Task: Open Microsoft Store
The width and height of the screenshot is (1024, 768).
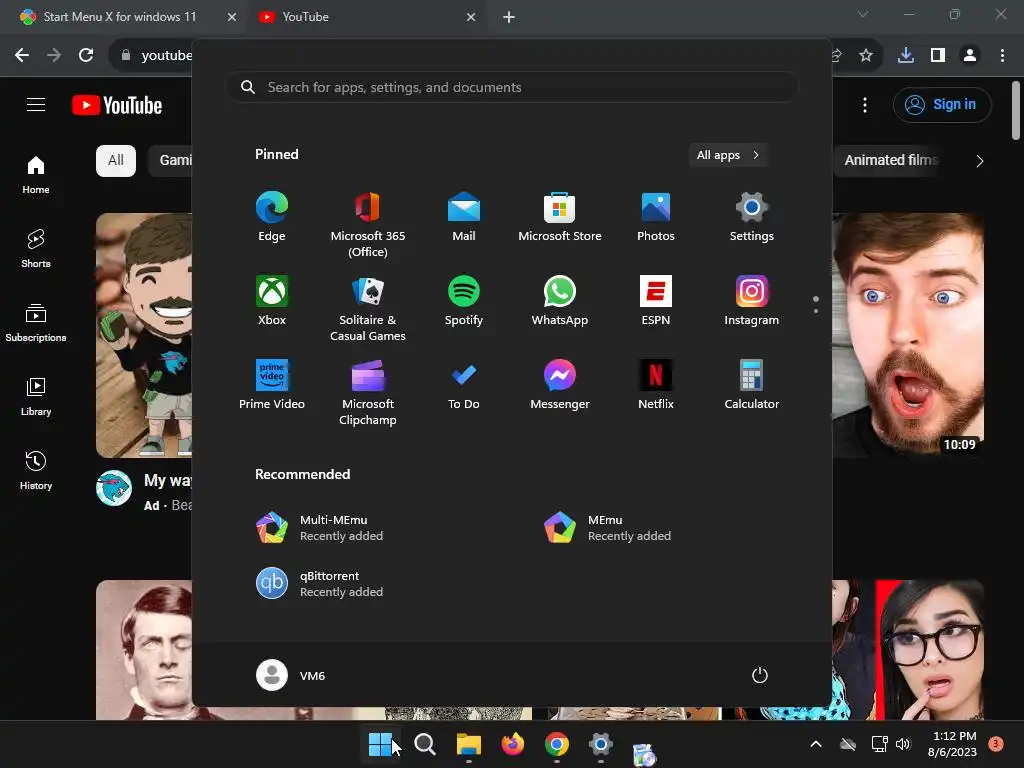Action: click(560, 217)
